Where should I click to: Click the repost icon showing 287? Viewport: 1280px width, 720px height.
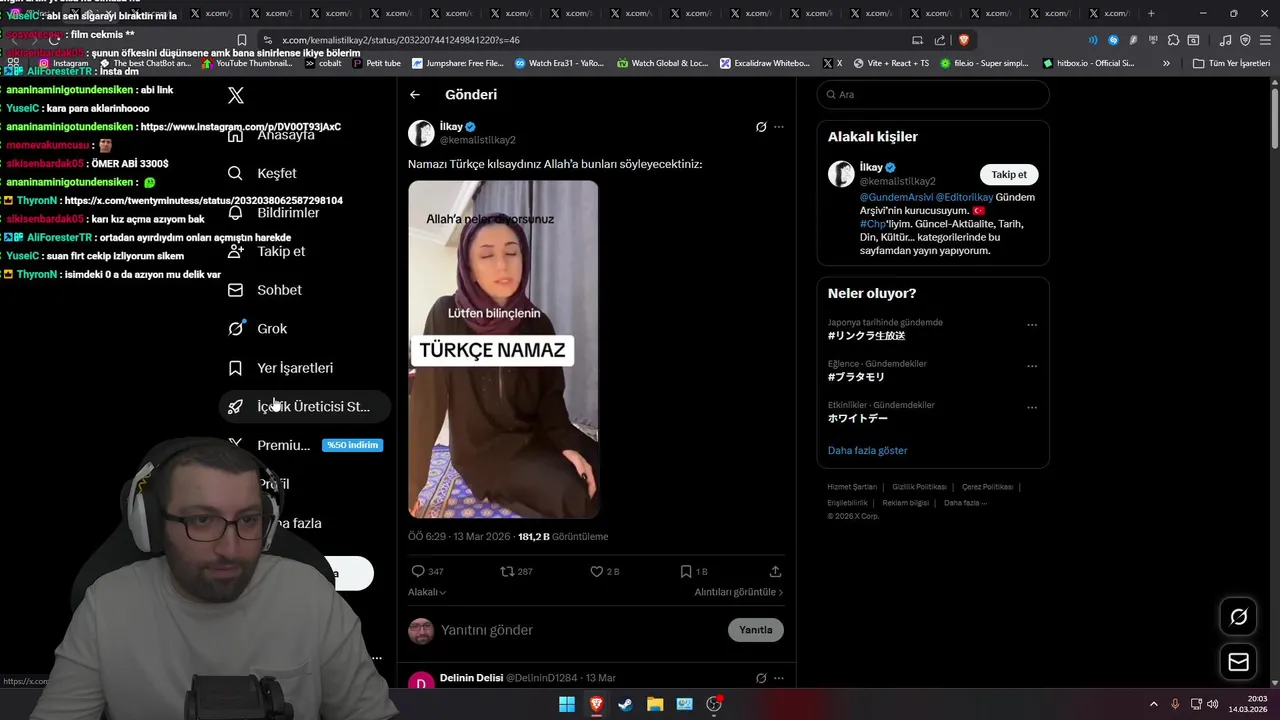pyautogui.click(x=507, y=571)
